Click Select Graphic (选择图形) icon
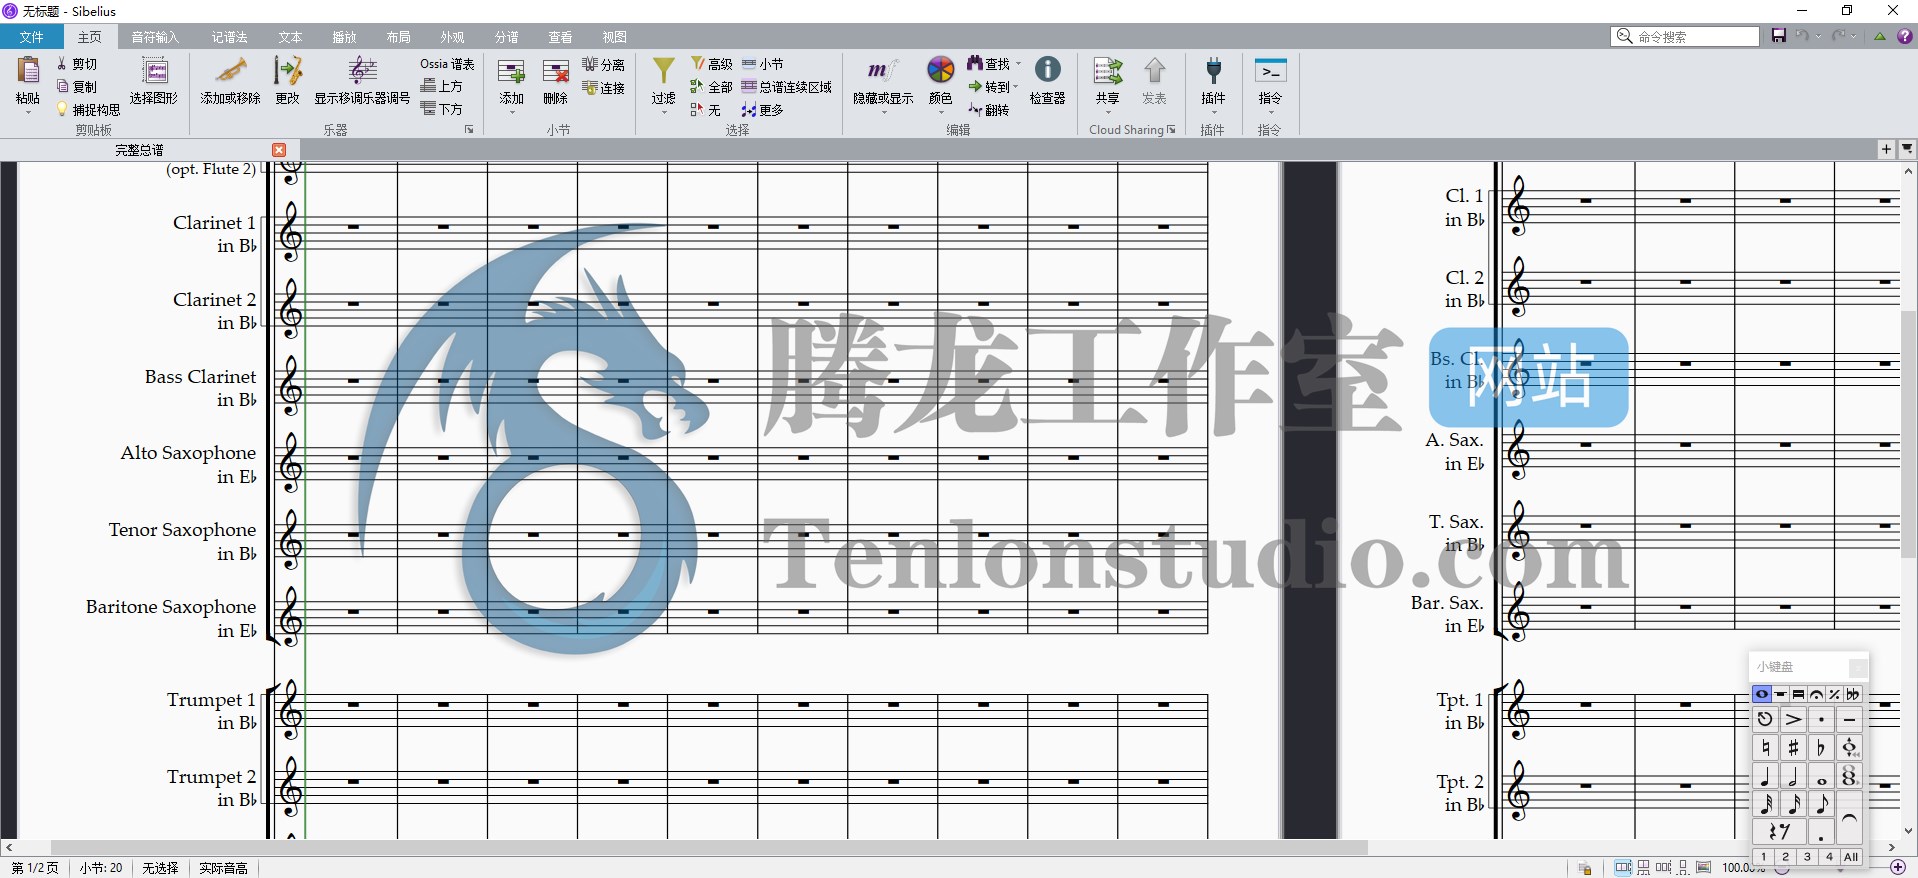The image size is (1918, 878). [154, 72]
